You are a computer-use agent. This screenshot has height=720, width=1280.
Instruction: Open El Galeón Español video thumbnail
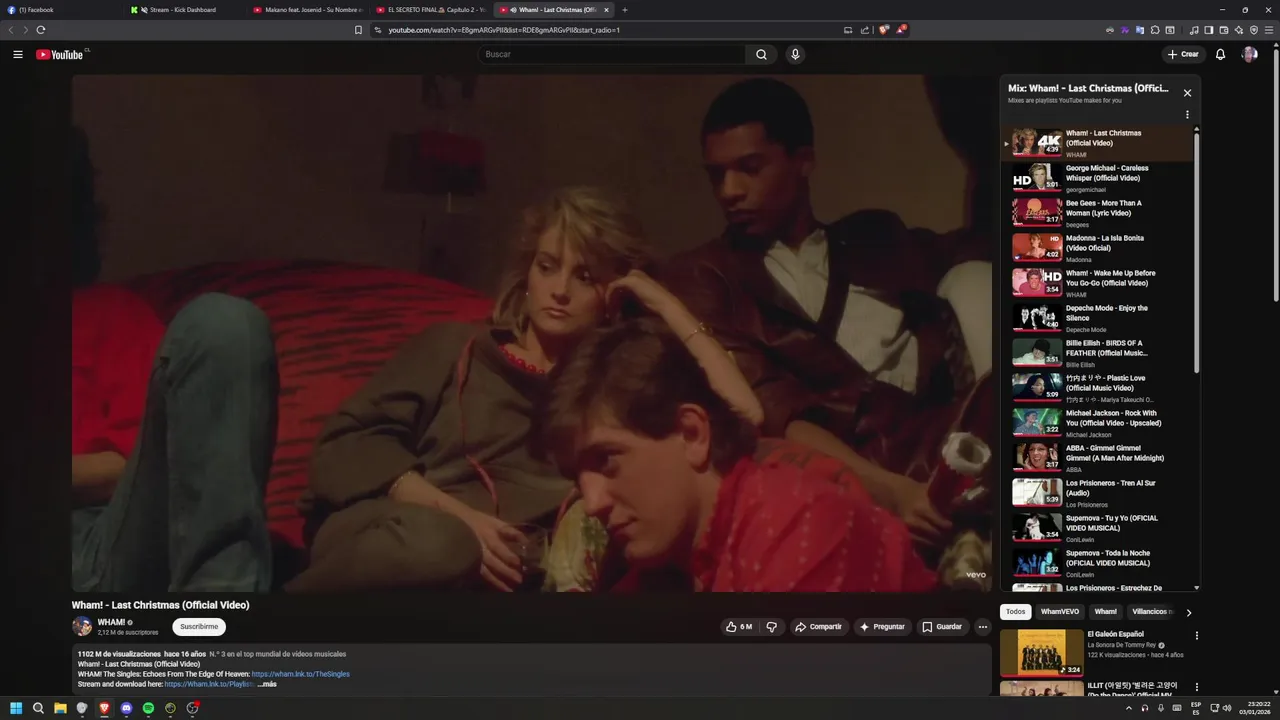pos(1042,653)
